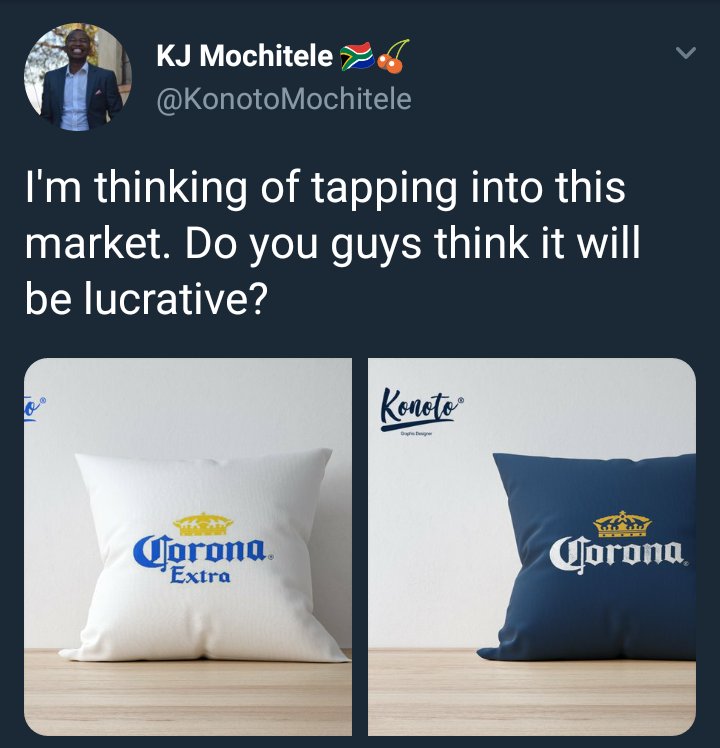
Task: Click the gold crown on the white pillow
Action: [203, 524]
